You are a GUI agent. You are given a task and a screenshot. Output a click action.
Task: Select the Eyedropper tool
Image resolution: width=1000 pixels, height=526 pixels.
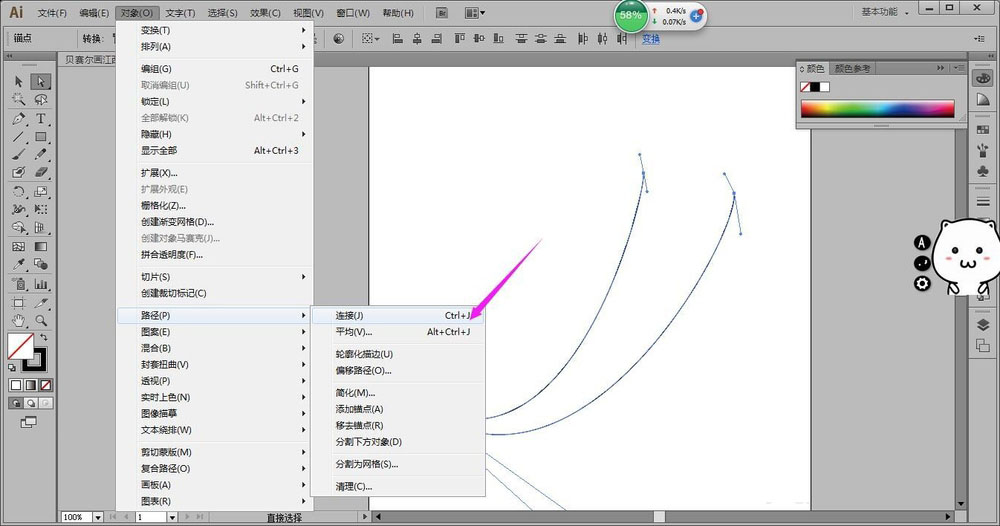(18, 264)
